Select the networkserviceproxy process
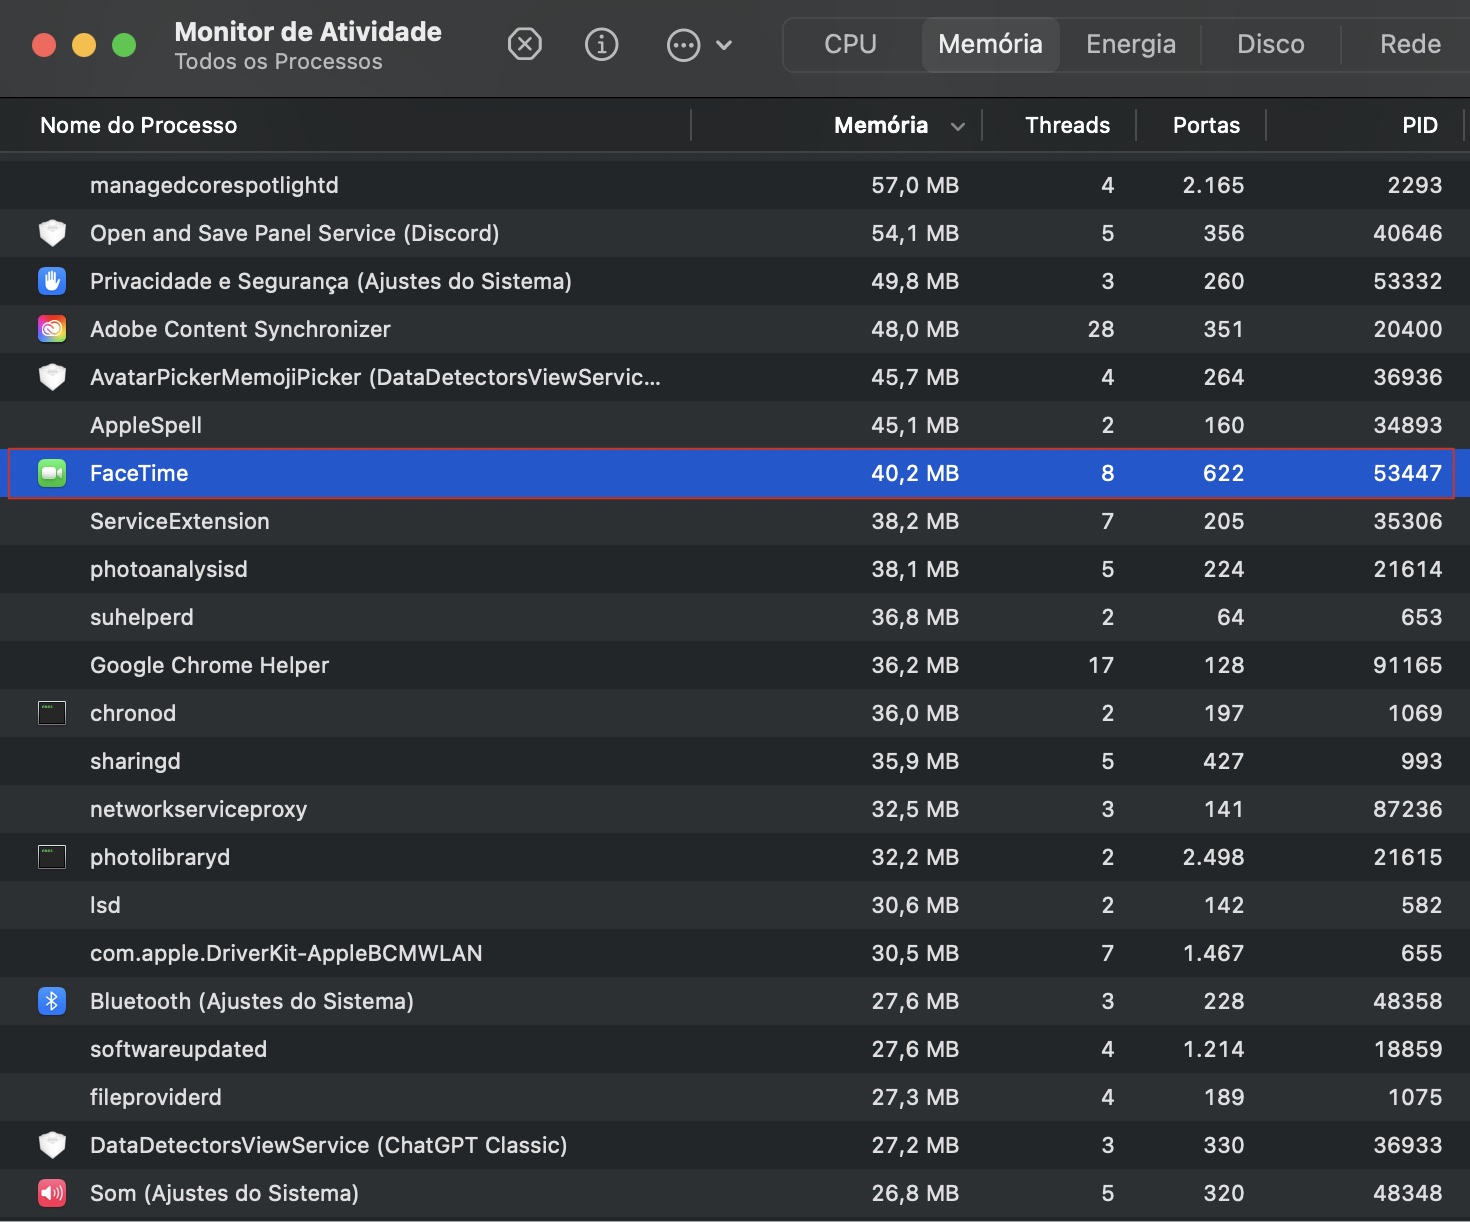This screenshot has height=1222, width=1470. (198, 809)
